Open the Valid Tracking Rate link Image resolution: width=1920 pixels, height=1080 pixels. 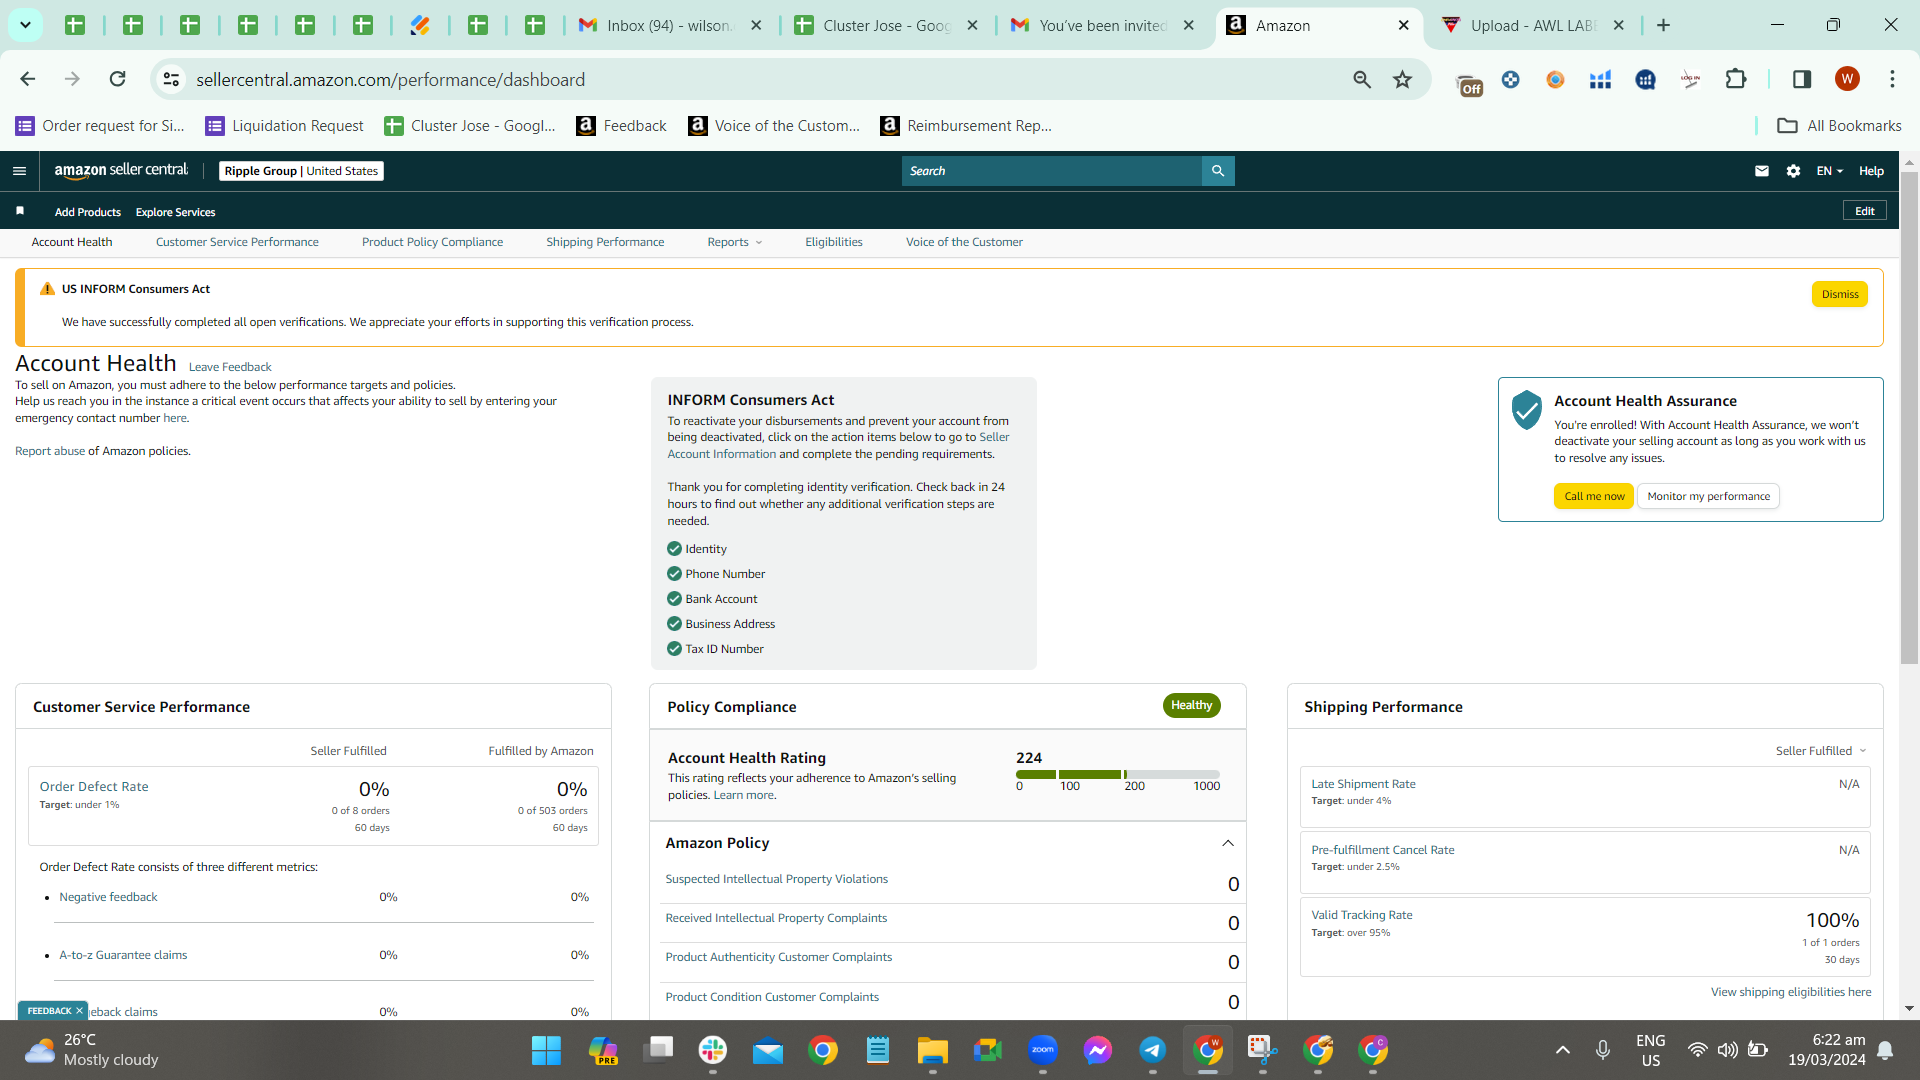tap(1361, 915)
